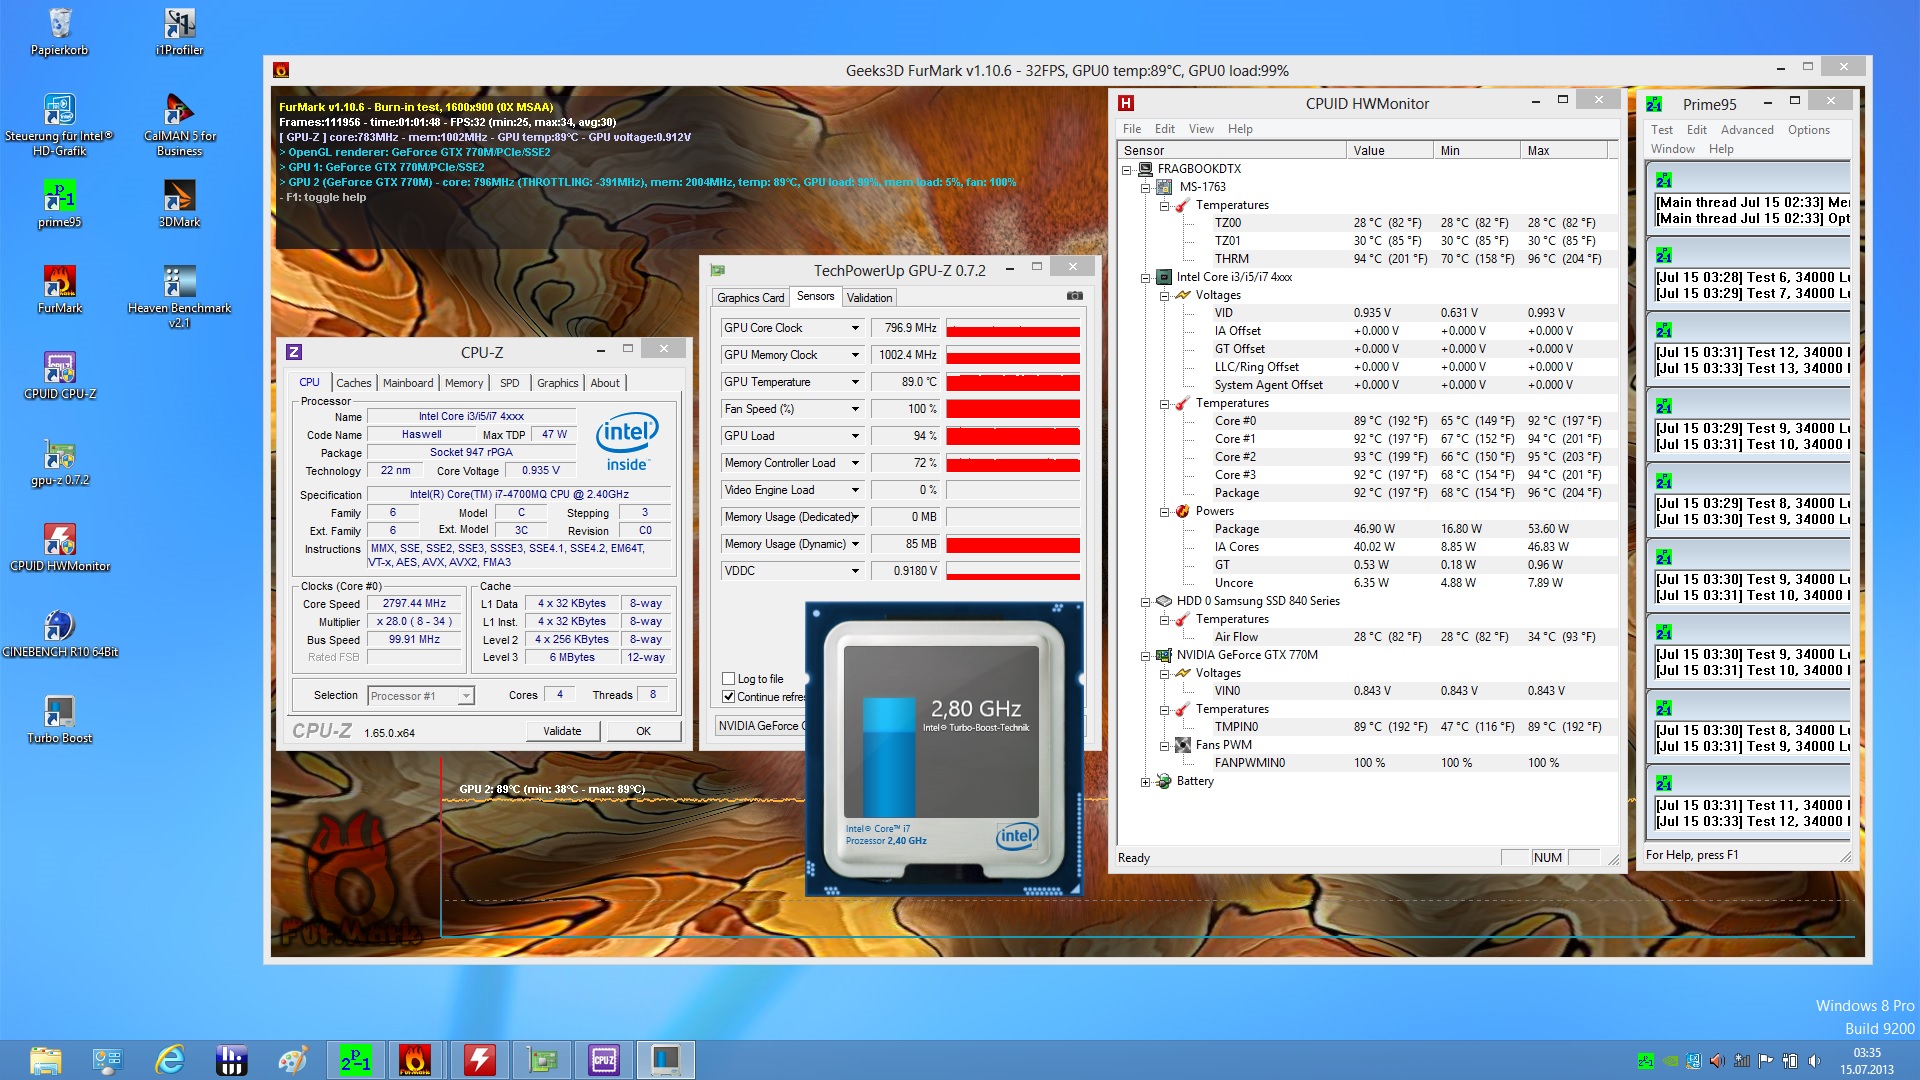The image size is (1920, 1080).
Task: Collapse the HDD 0 Samsung SSD 840 Series node
Action: coord(1146,602)
